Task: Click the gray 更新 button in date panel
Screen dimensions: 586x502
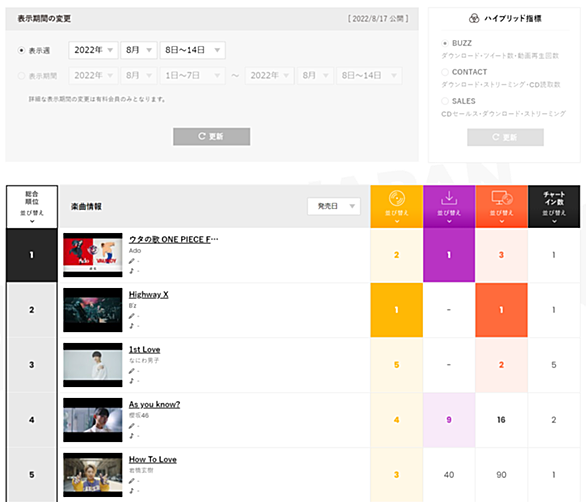Action: (x=212, y=136)
